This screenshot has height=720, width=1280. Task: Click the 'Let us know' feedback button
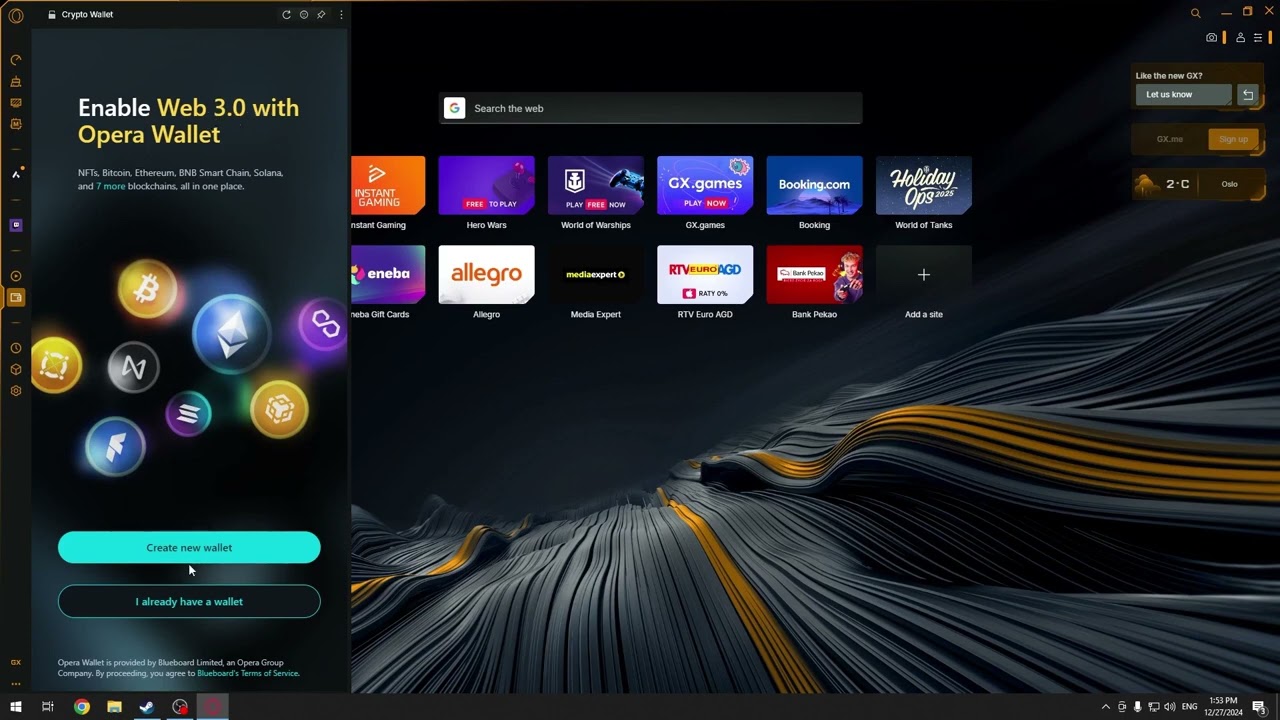[1184, 94]
